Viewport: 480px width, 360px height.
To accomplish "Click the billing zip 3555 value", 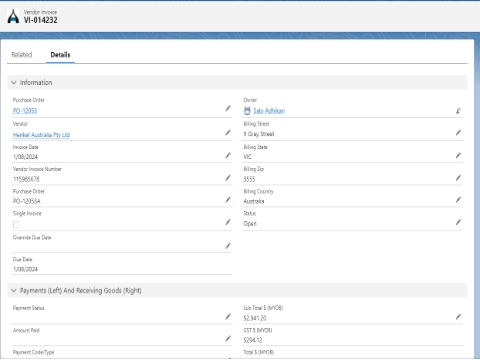I will click(249, 179).
